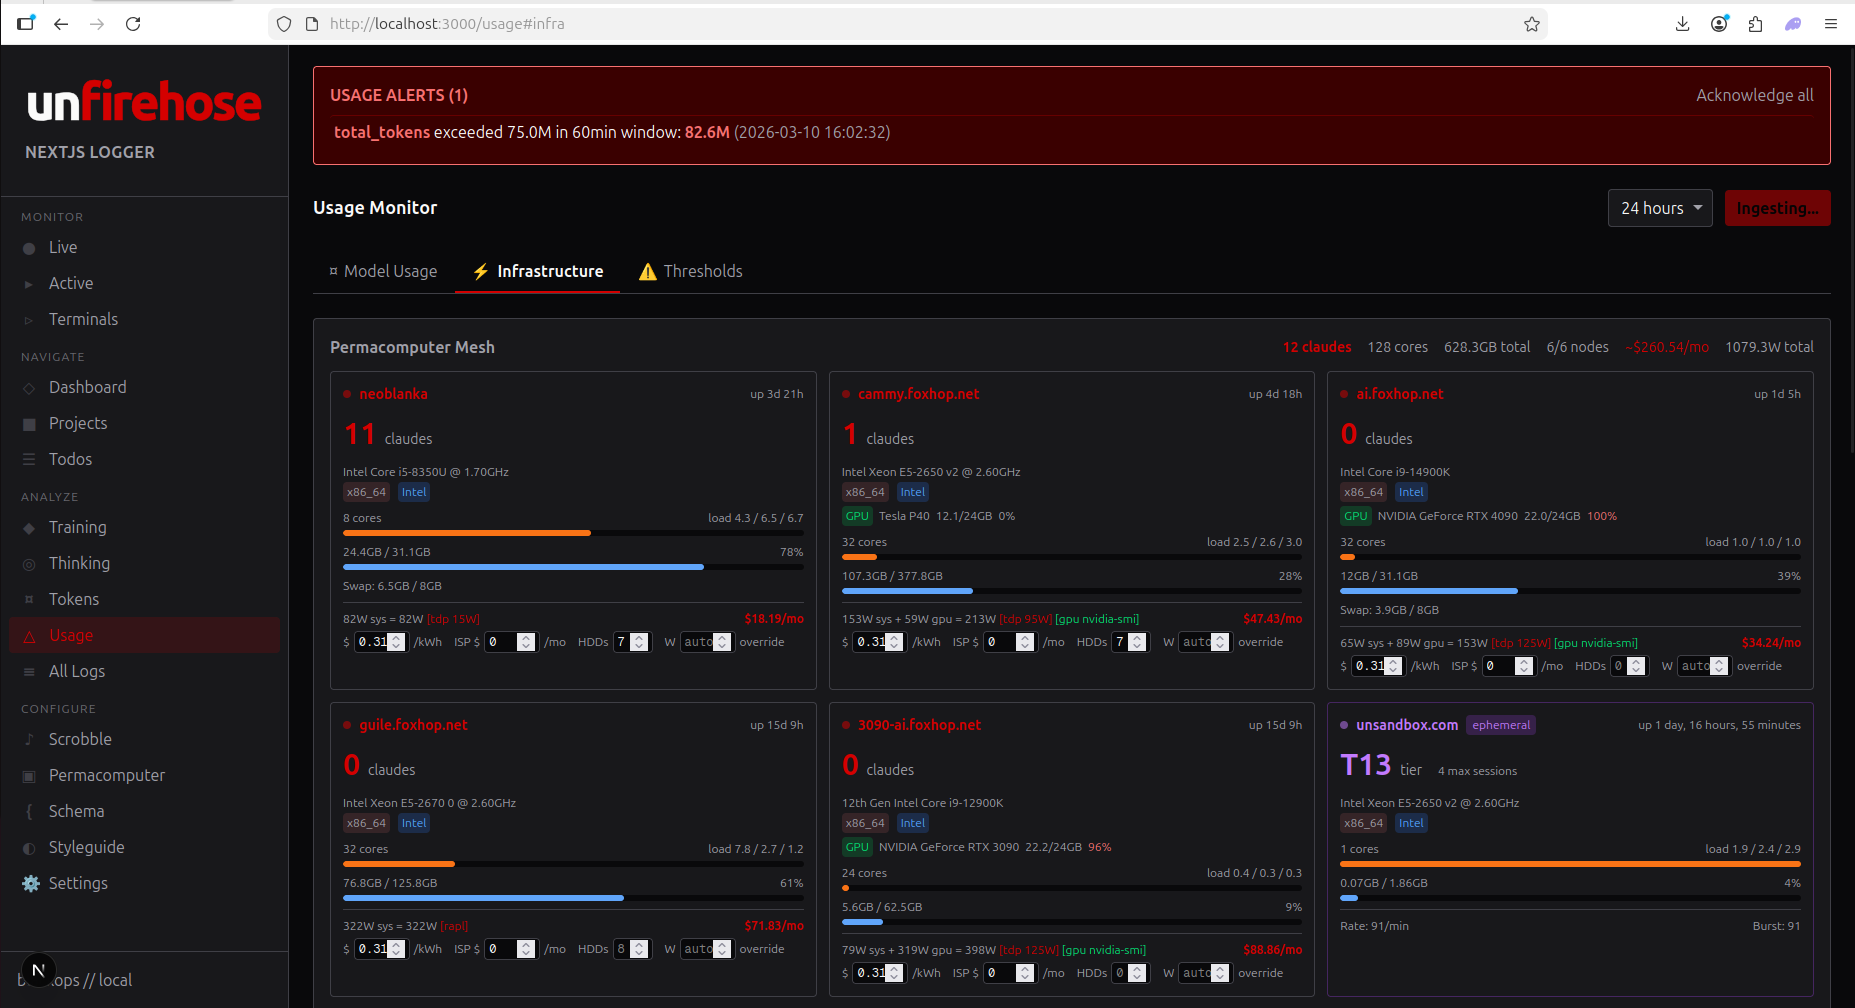This screenshot has width=1855, height=1008.
Task: Click the Firefox downloads icon
Action: pyautogui.click(x=1682, y=24)
